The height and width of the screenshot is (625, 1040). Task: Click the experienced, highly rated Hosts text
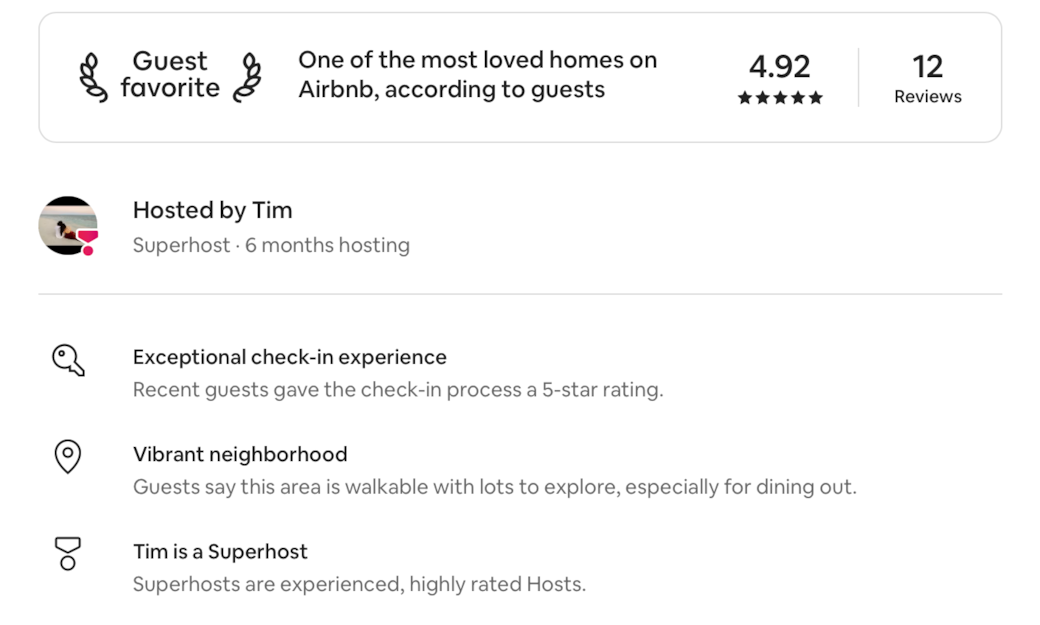click(359, 584)
